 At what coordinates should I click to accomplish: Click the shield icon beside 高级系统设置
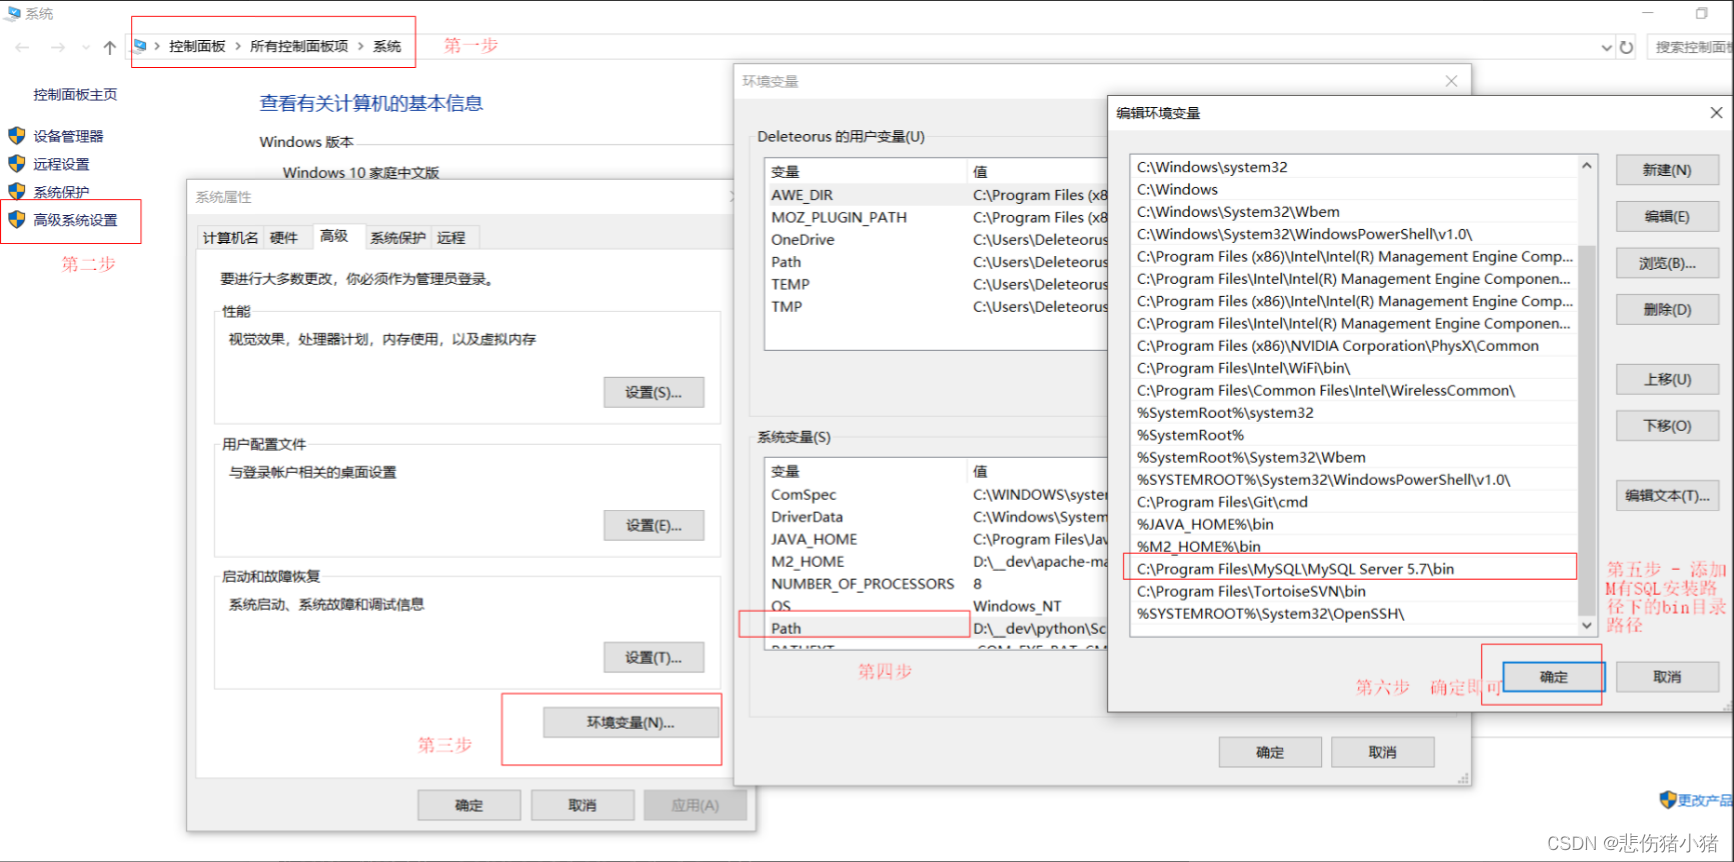coord(17,219)
